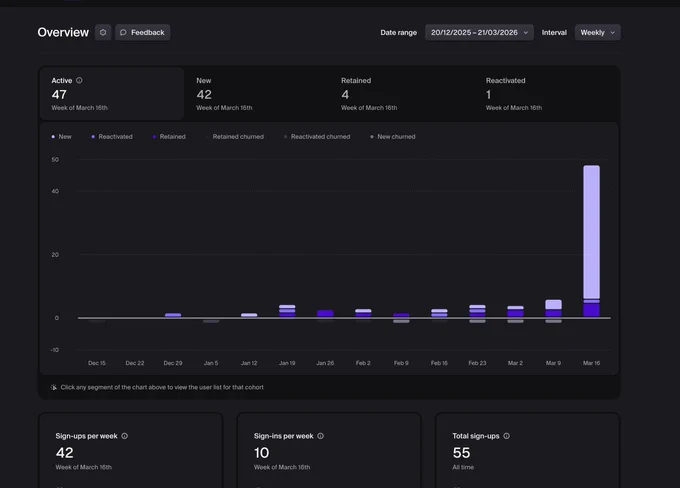Click the info icon next to Active

[x=79, y=80]
